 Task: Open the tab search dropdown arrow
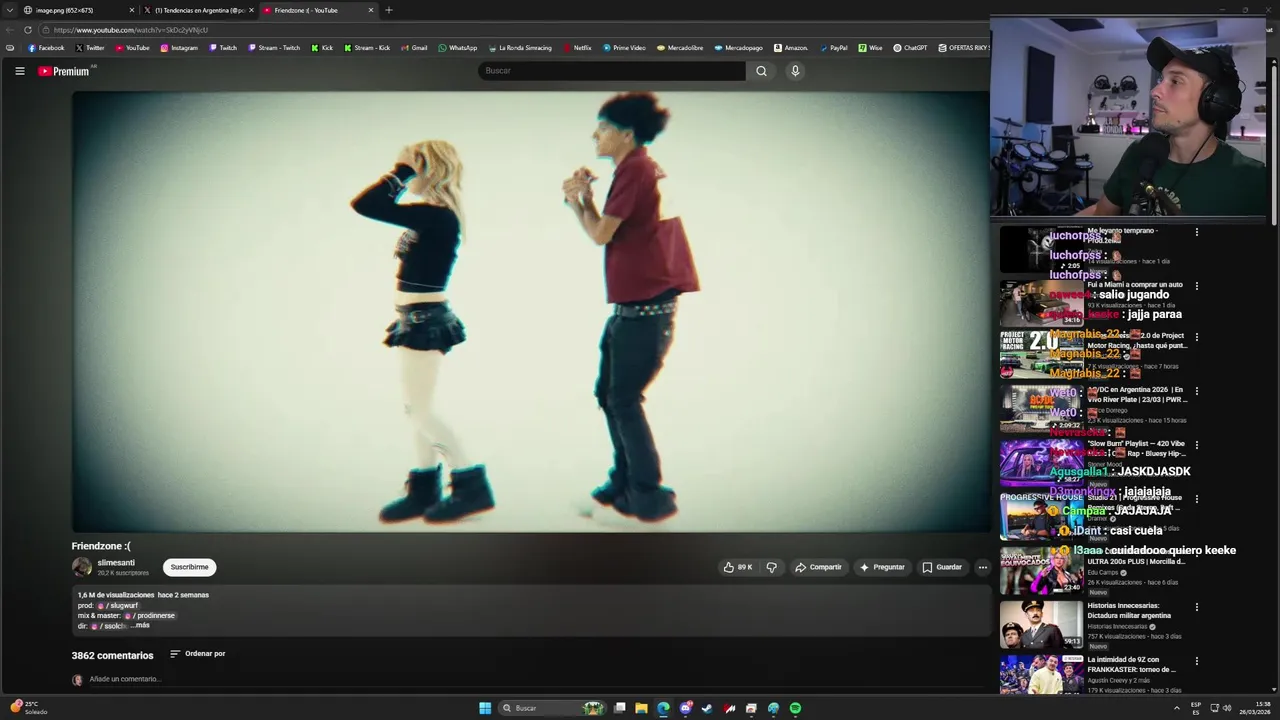tap(9, 10)
